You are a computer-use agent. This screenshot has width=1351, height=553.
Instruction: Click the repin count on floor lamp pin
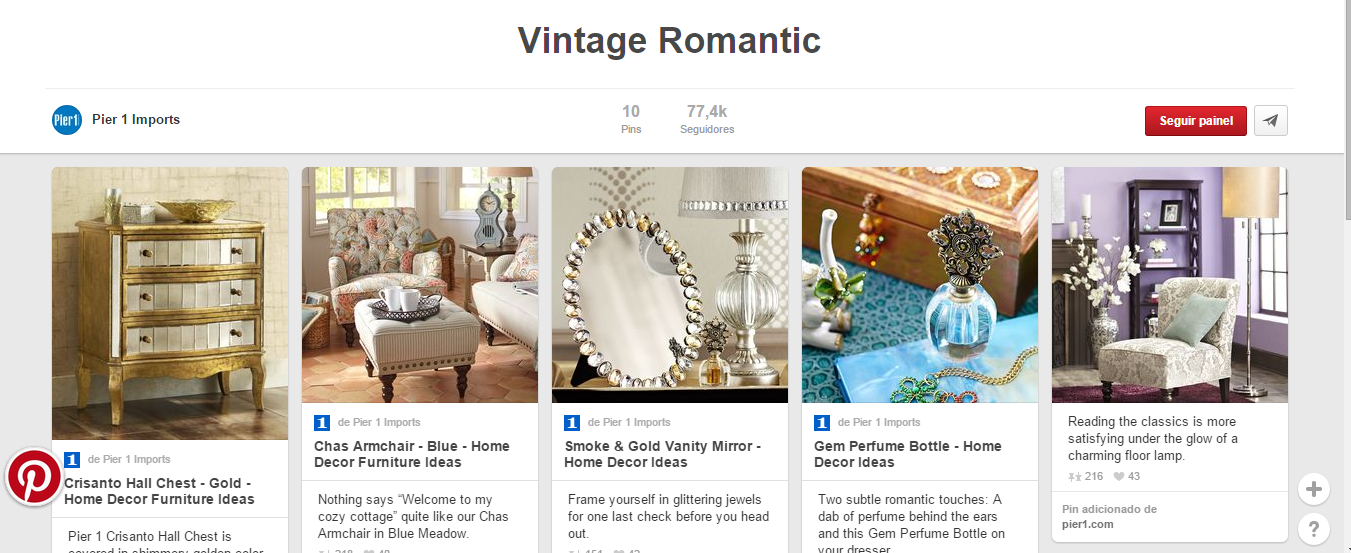pyautogui.click(x=1086, y=476)
